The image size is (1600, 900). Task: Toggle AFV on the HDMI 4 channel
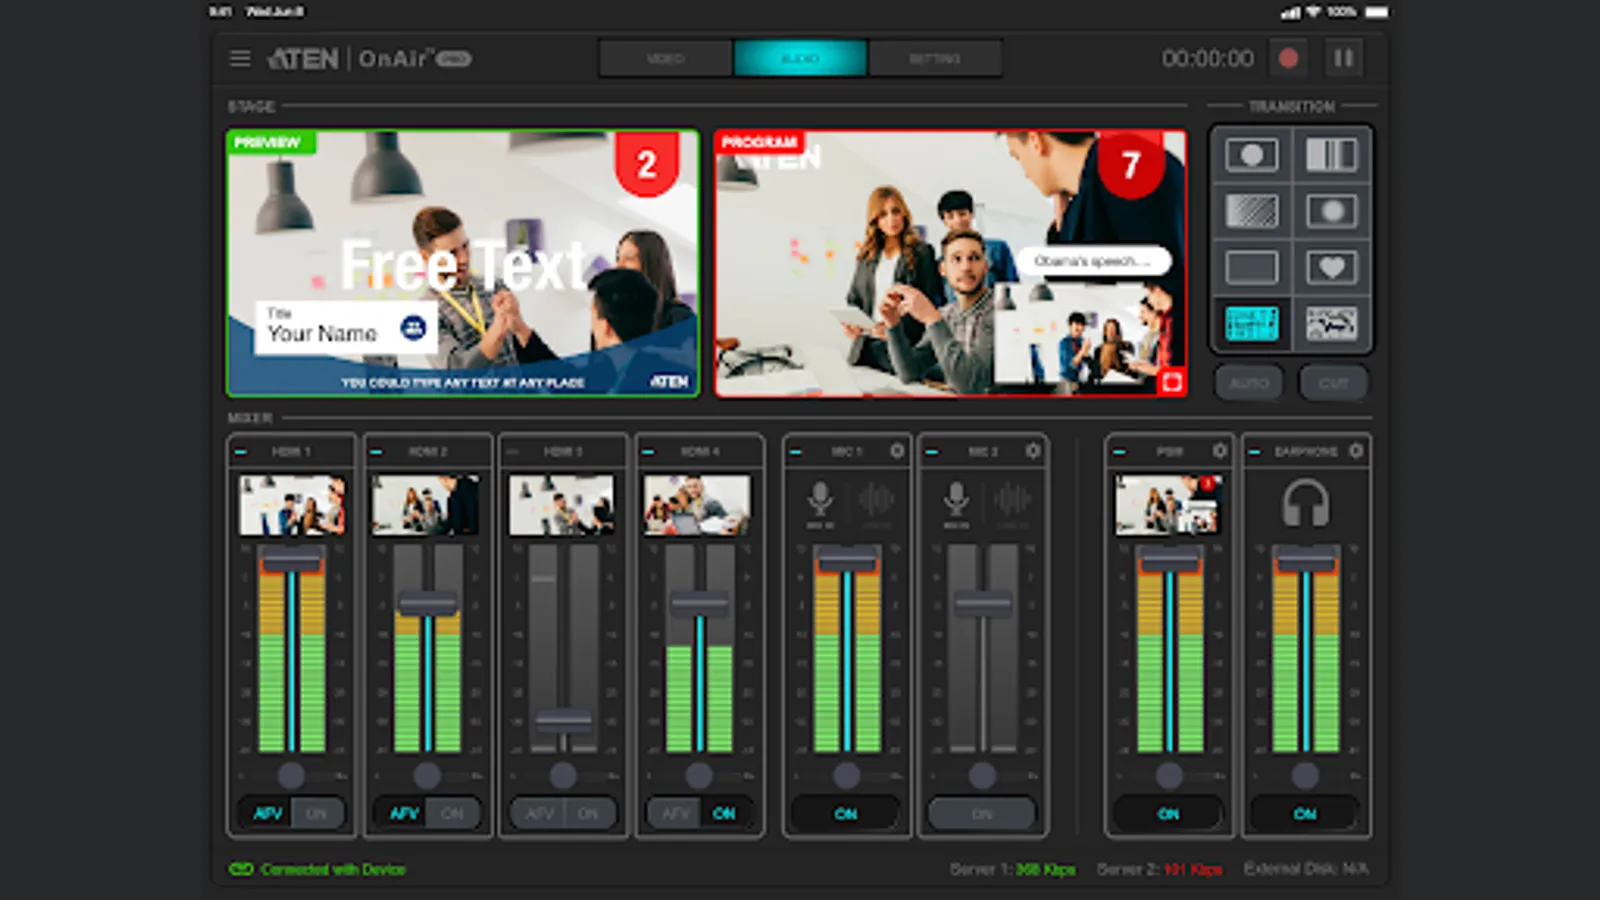675,814
